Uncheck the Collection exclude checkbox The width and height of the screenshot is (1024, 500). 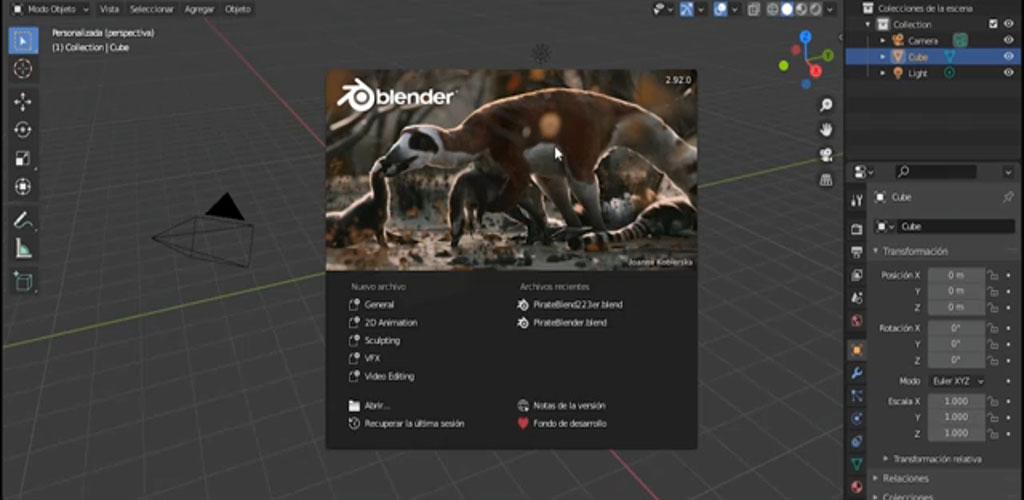coord(993,24)
